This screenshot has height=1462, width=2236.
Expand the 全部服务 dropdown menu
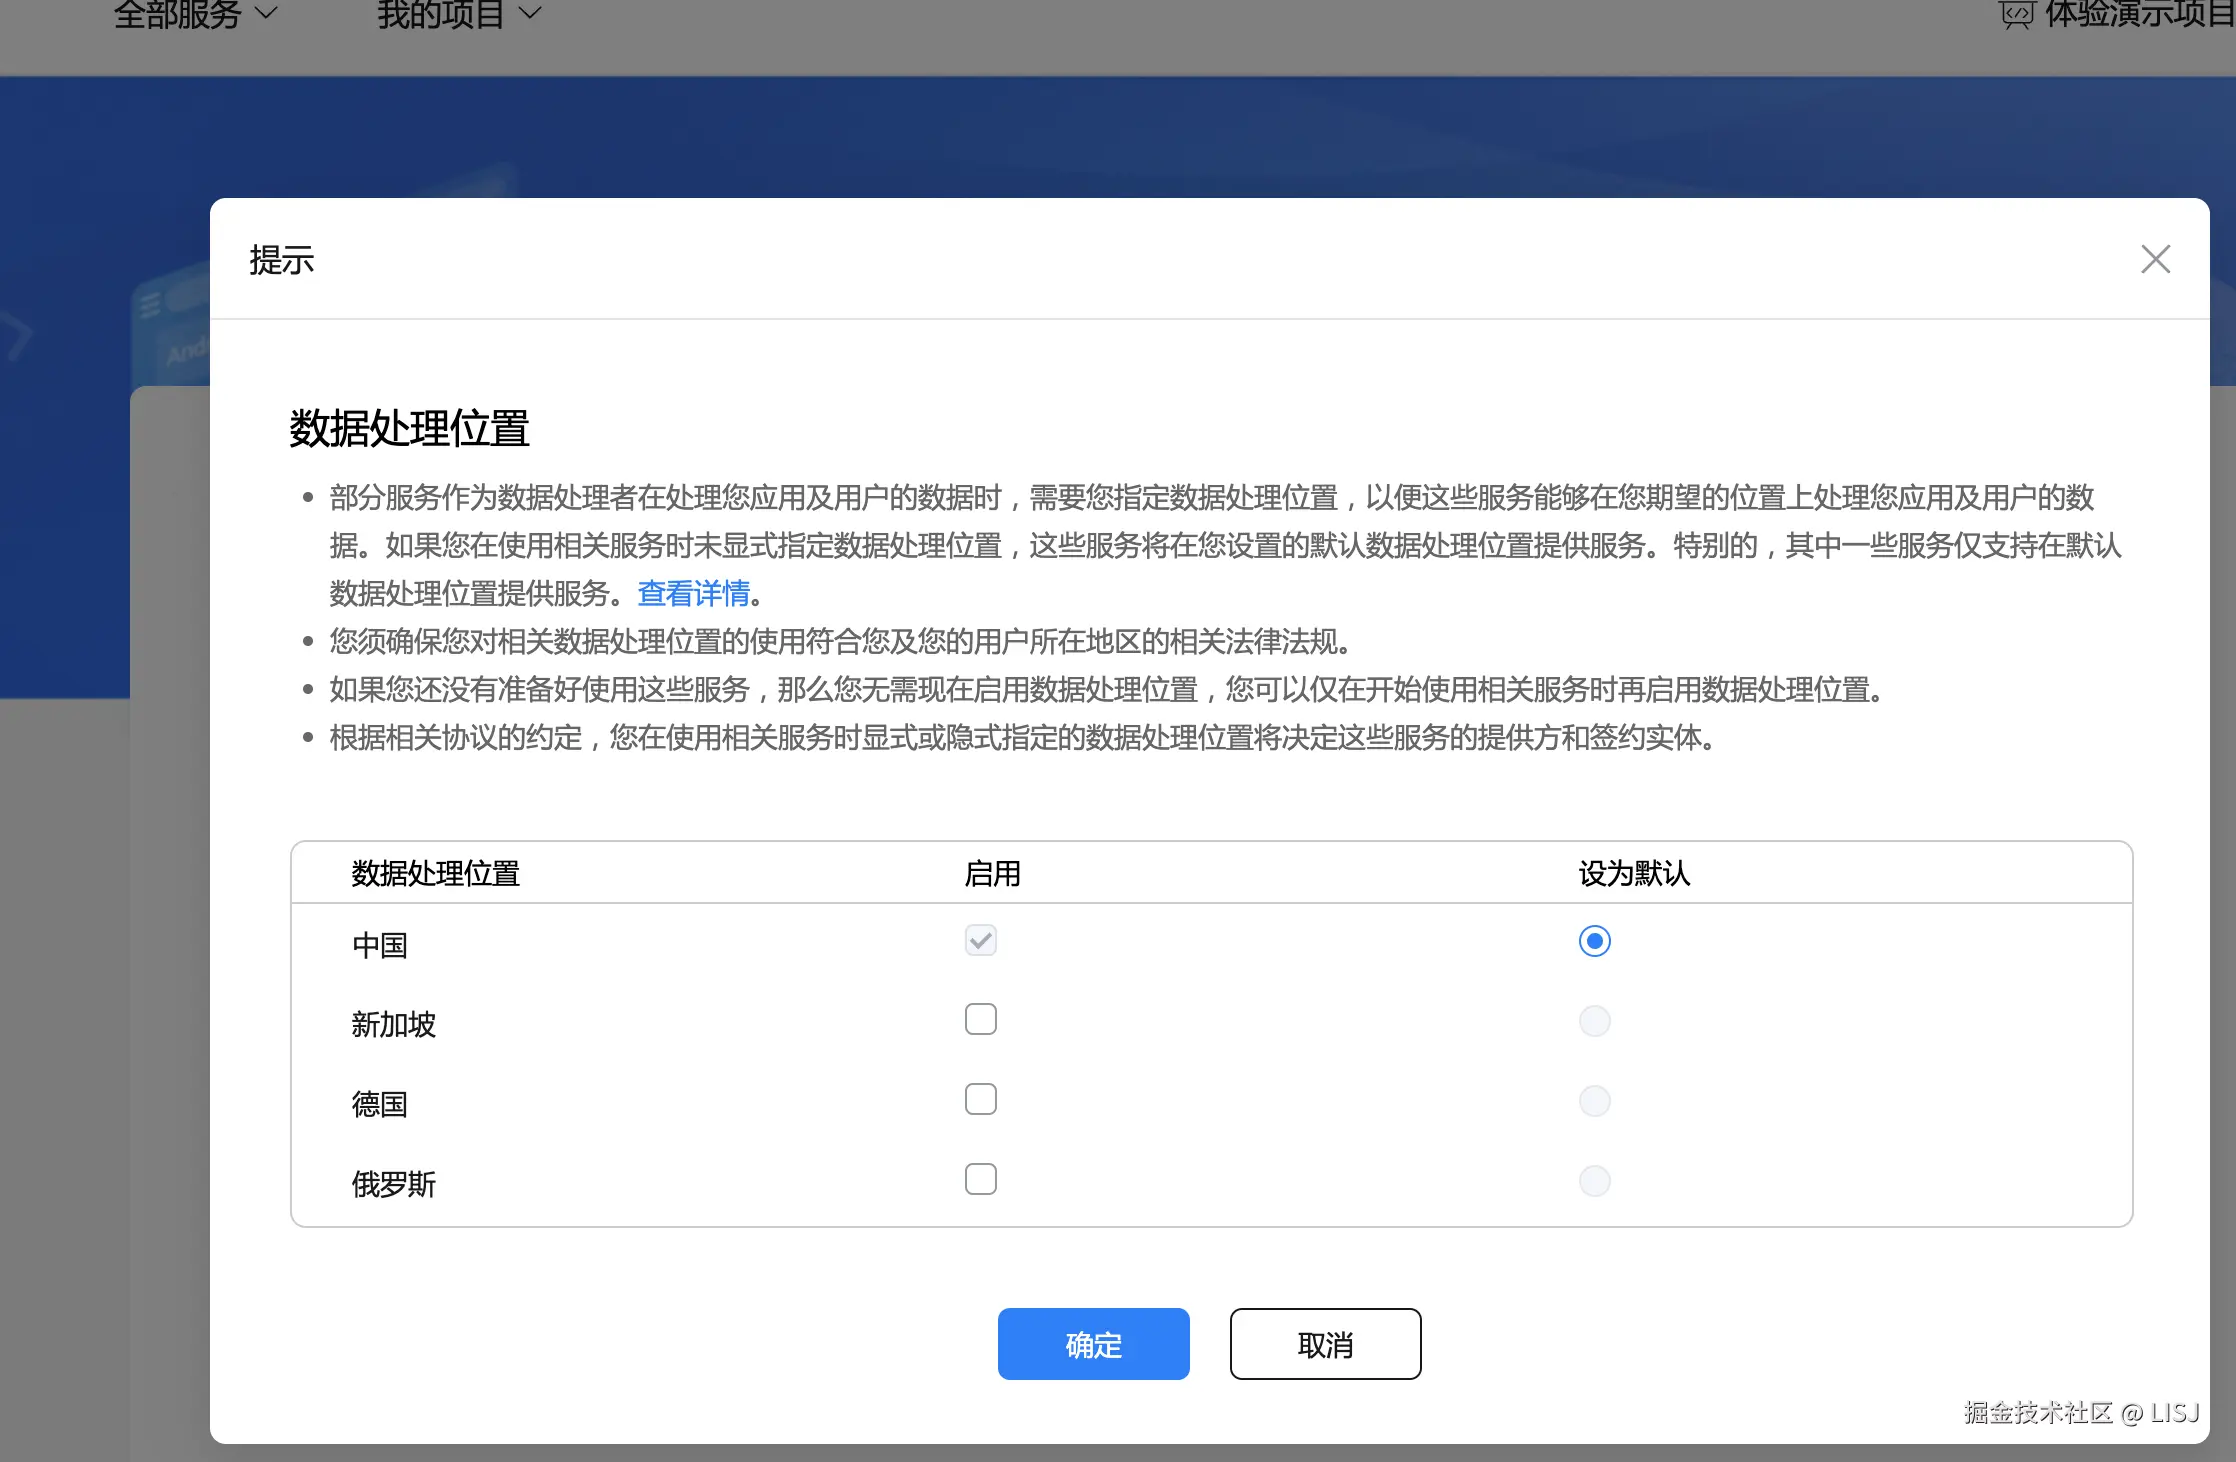(x=178, y=14)
